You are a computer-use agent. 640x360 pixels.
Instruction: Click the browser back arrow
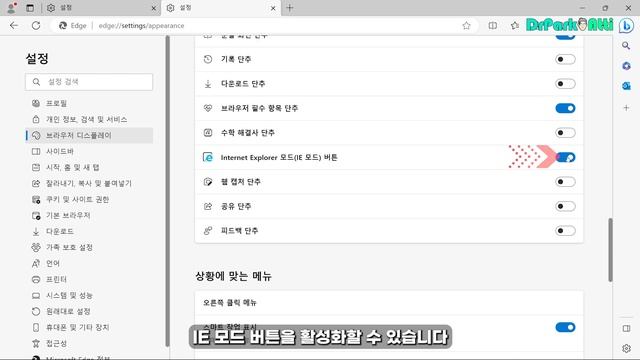14,25
